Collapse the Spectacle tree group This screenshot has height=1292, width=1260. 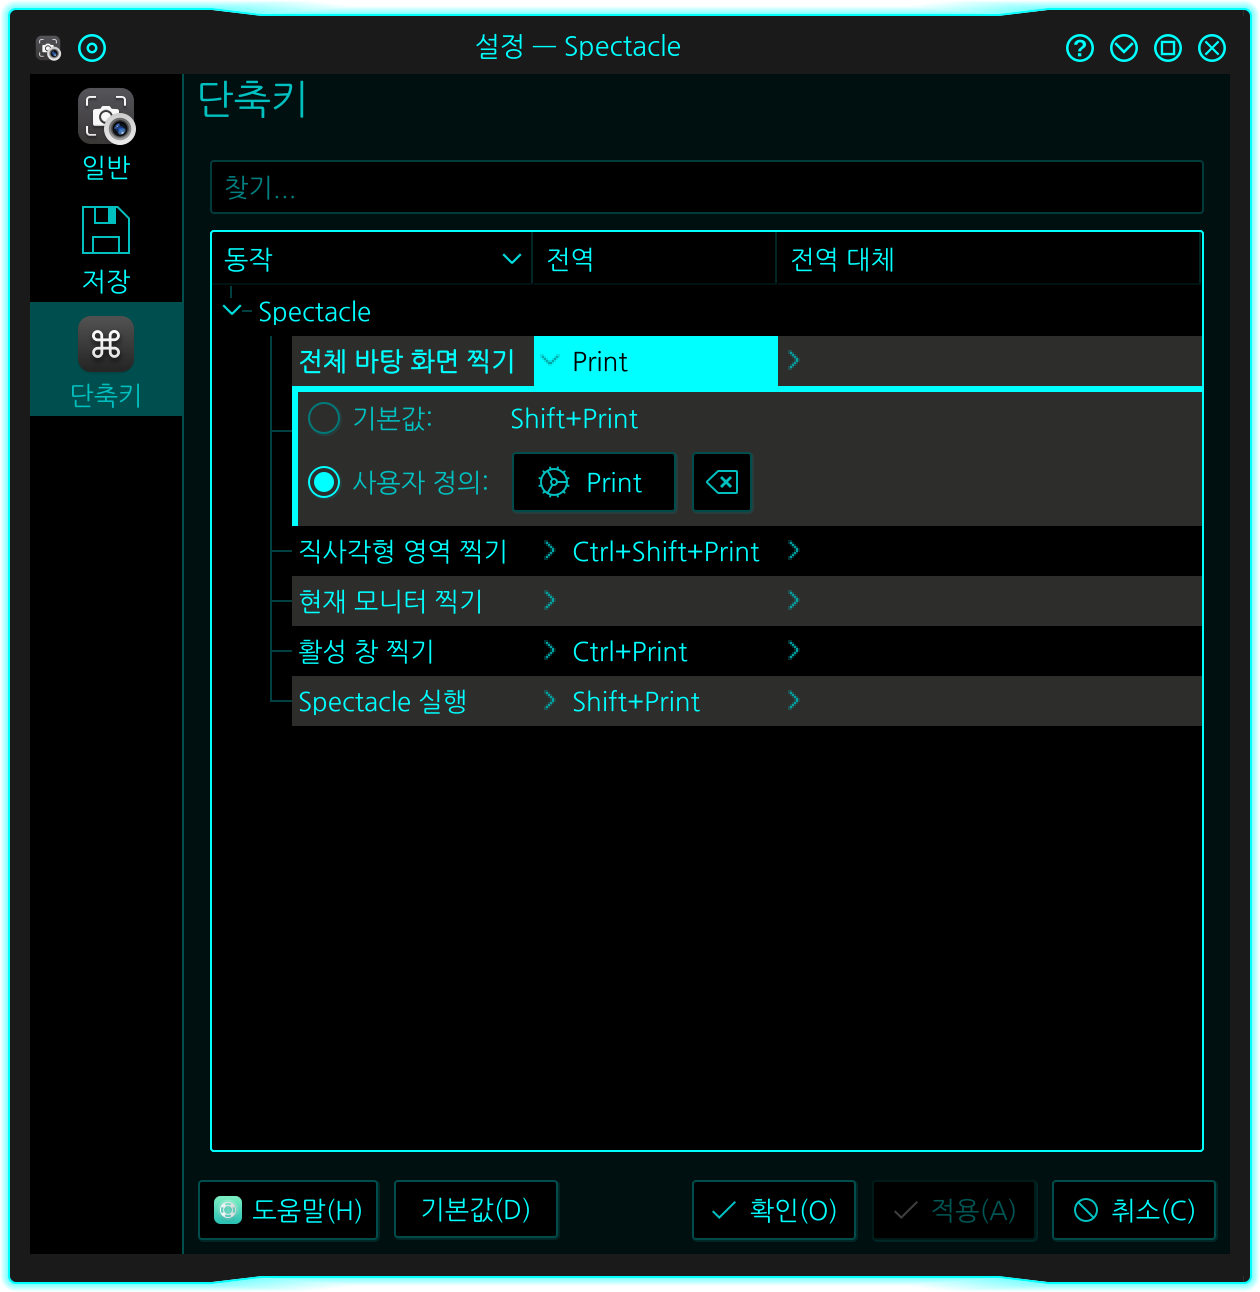232,311
